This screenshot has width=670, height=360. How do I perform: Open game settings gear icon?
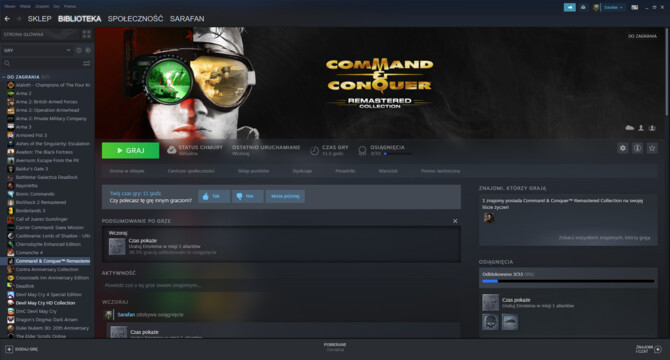coord(623,148)
